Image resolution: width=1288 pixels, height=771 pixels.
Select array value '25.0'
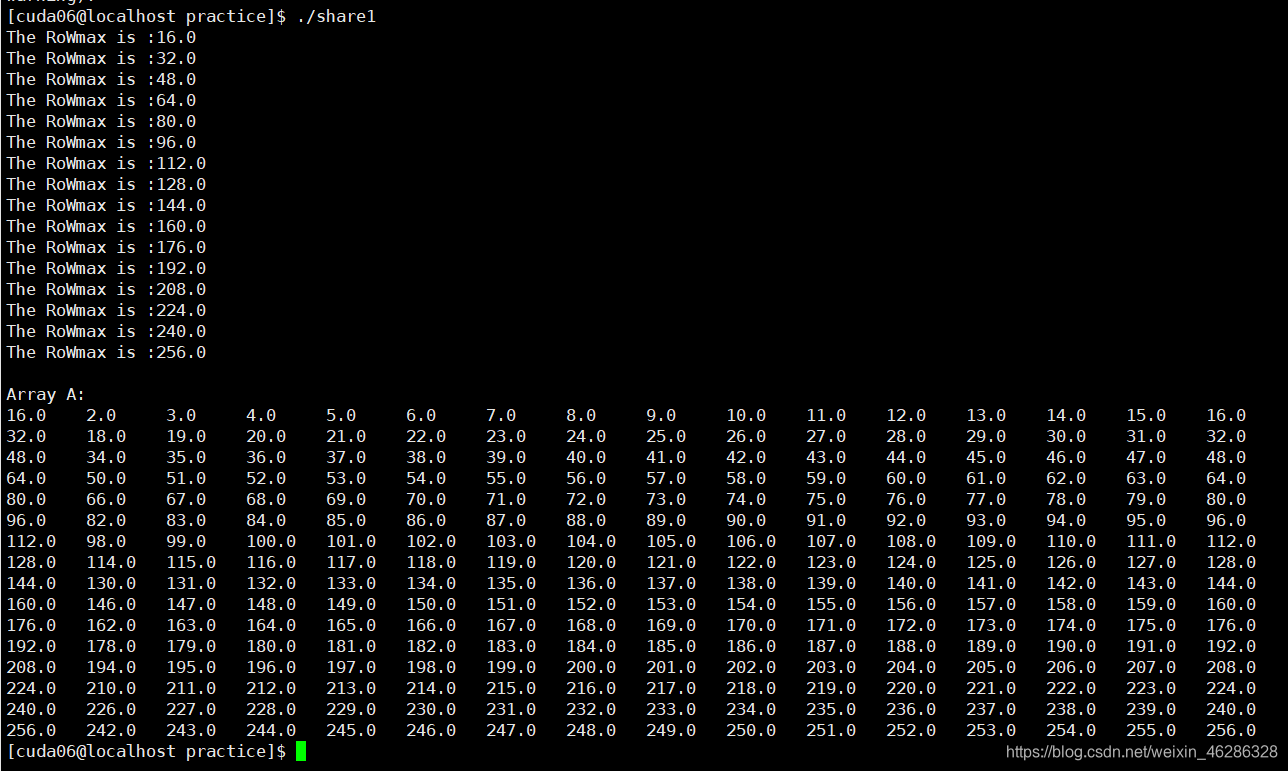(666, 437)
